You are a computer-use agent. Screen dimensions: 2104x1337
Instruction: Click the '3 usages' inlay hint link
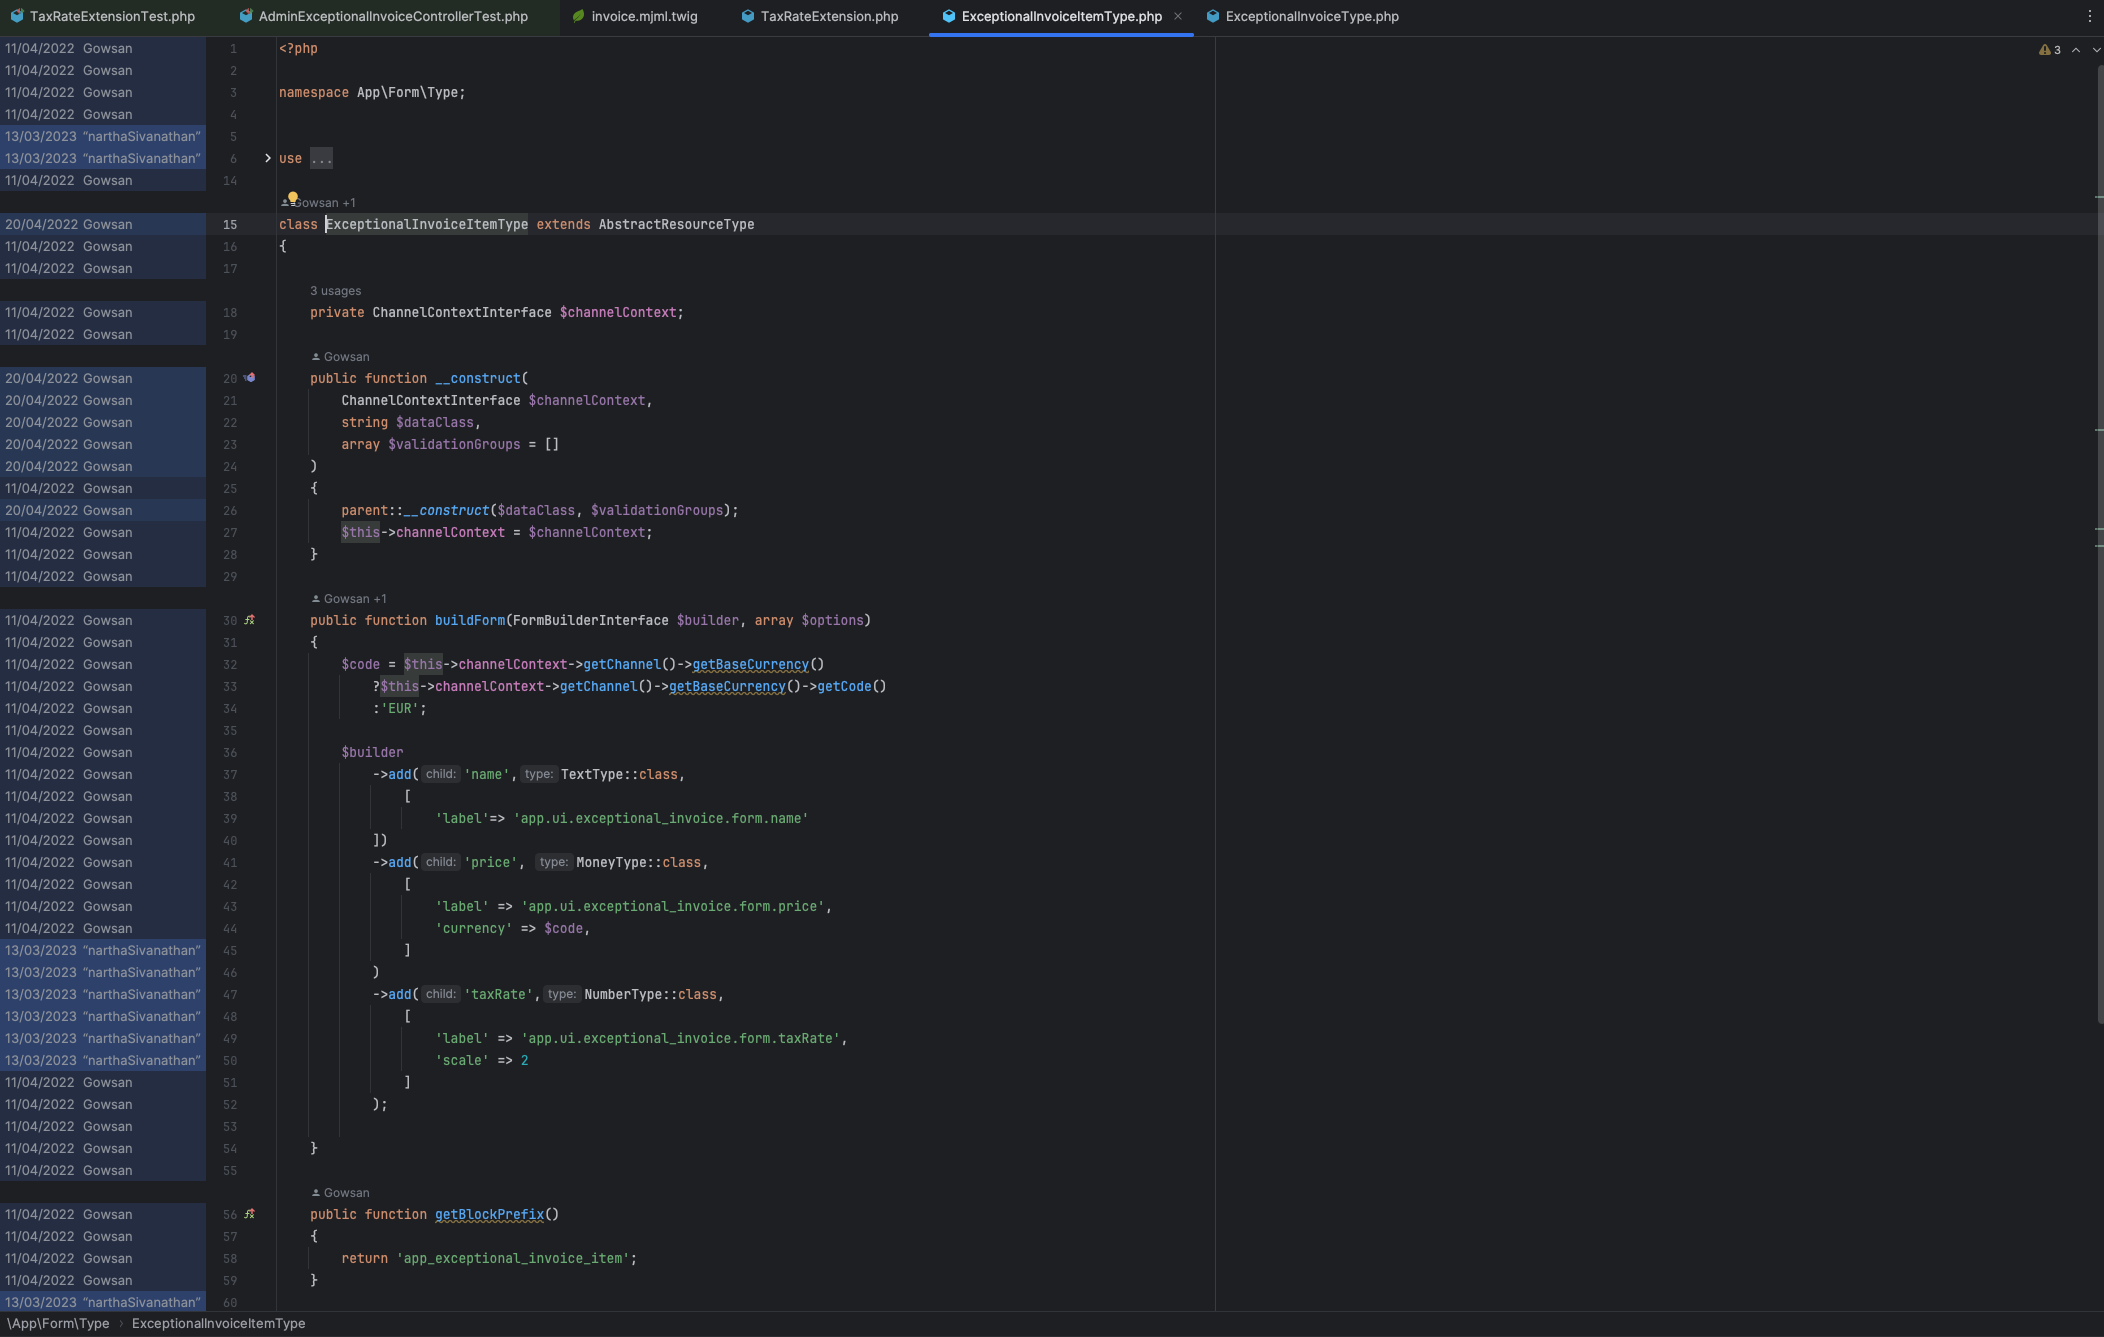tap(335, 291)
